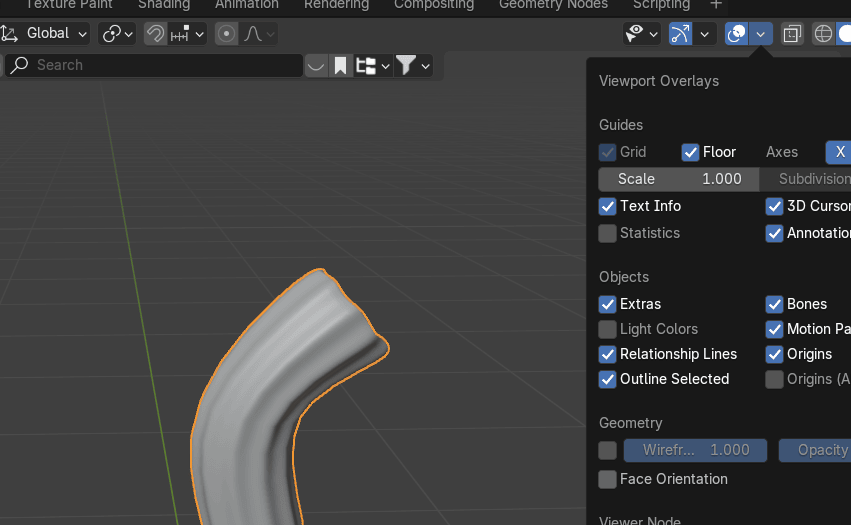The image size is (851, 525).
Task: Switch to the Compositing workspace tab
Action: [433, 5]
